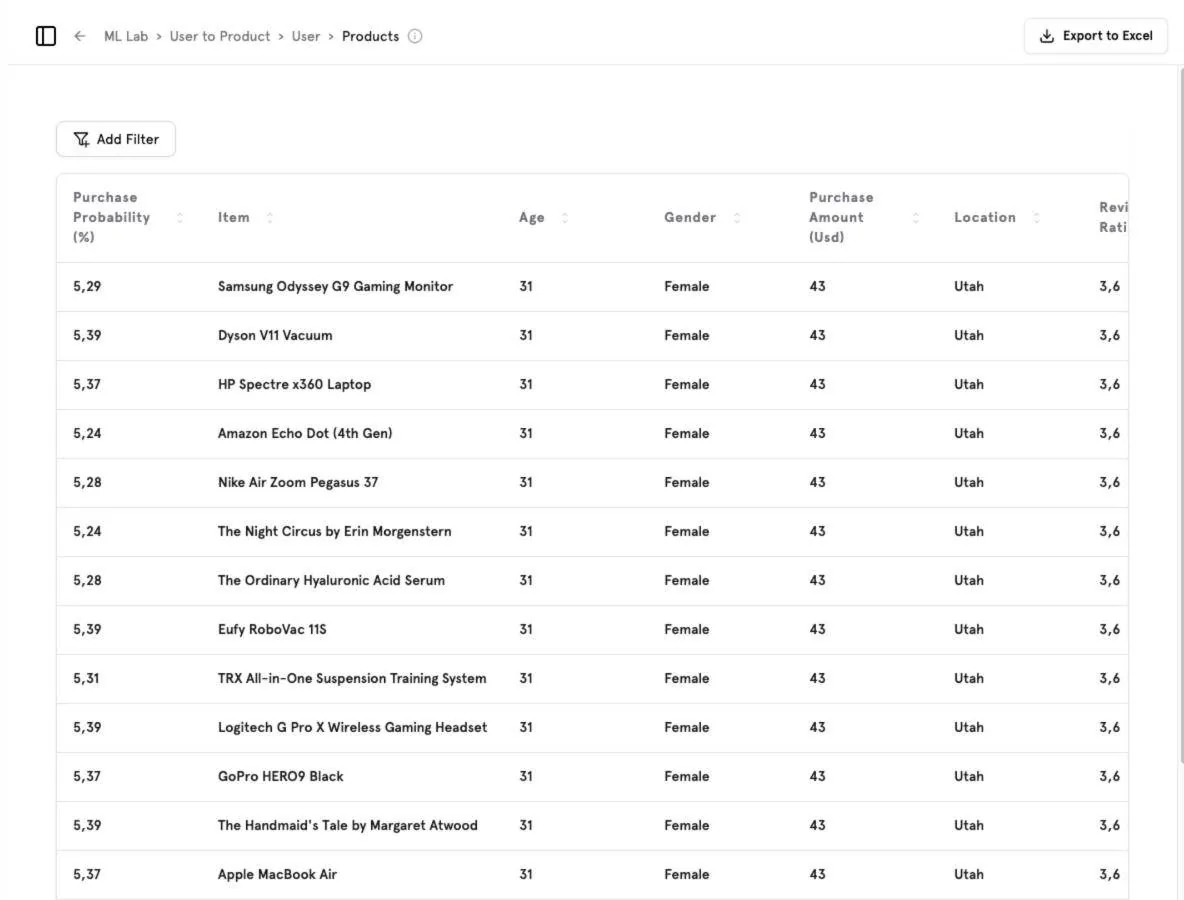Toggle the sidebar panel icon
This screenshot has height=900, width=1184.
pyautogui.click(x=46, y=35)
